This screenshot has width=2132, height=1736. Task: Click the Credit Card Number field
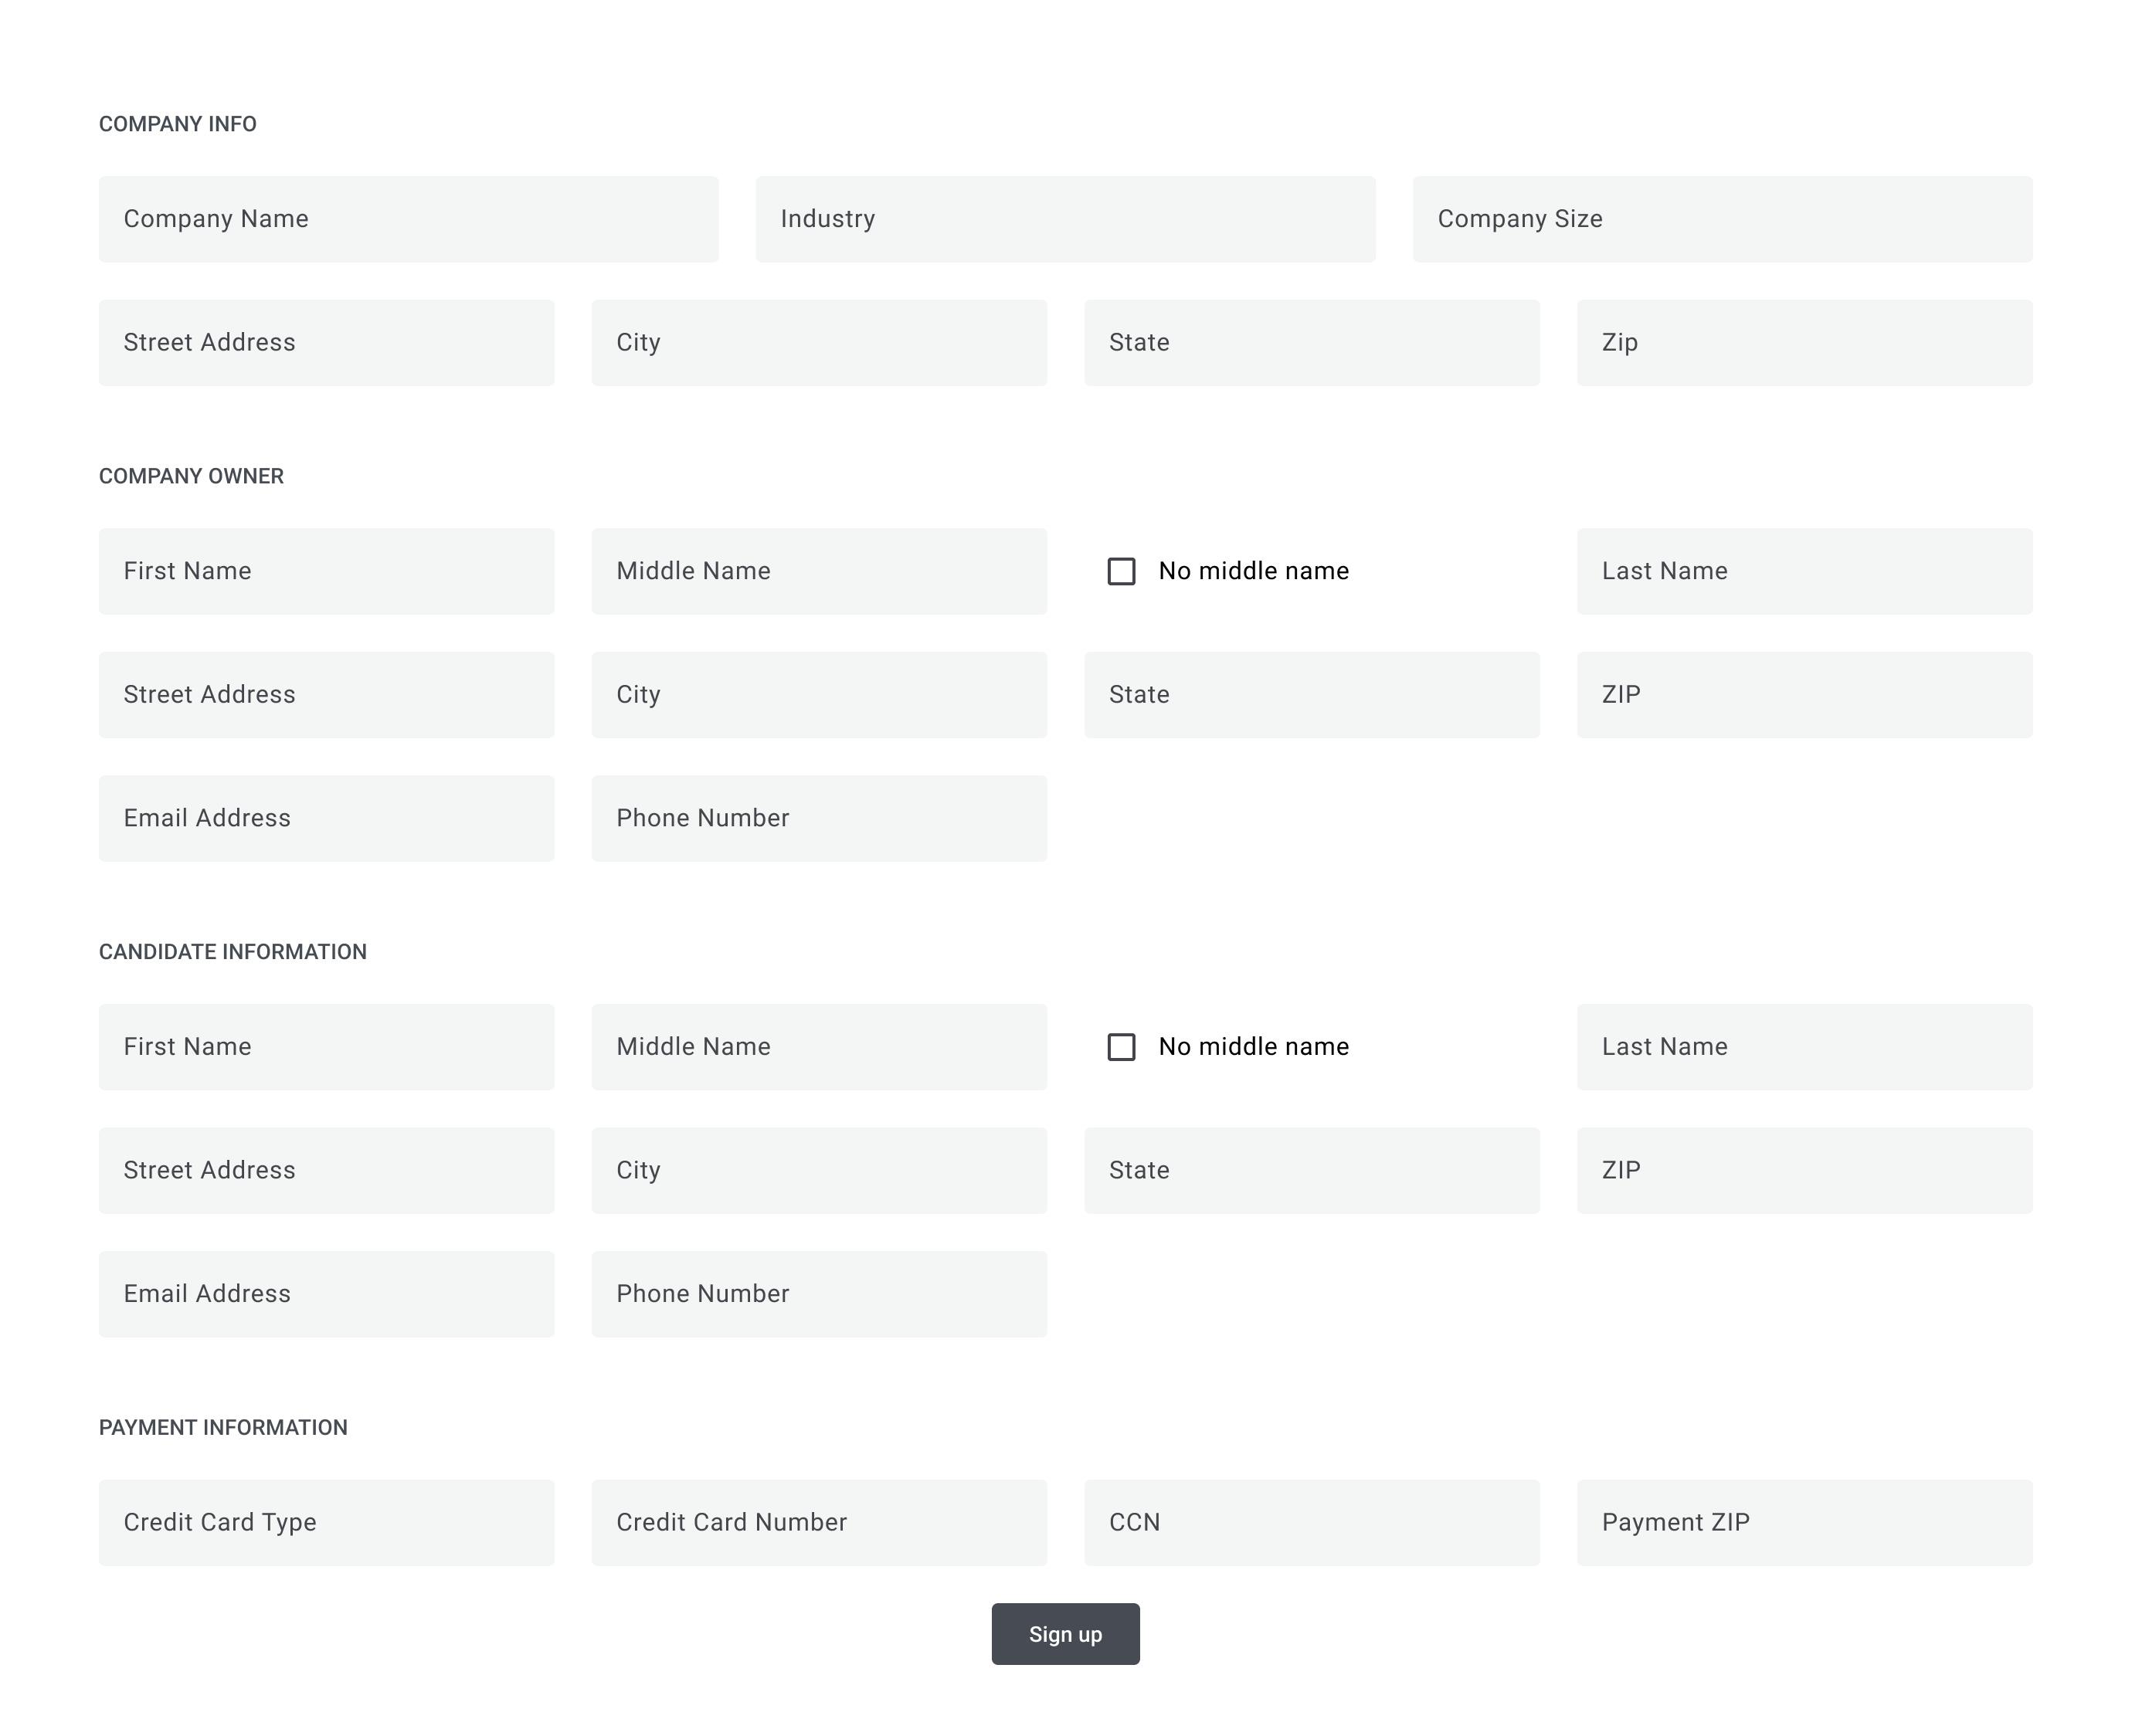click(819, 1523)
